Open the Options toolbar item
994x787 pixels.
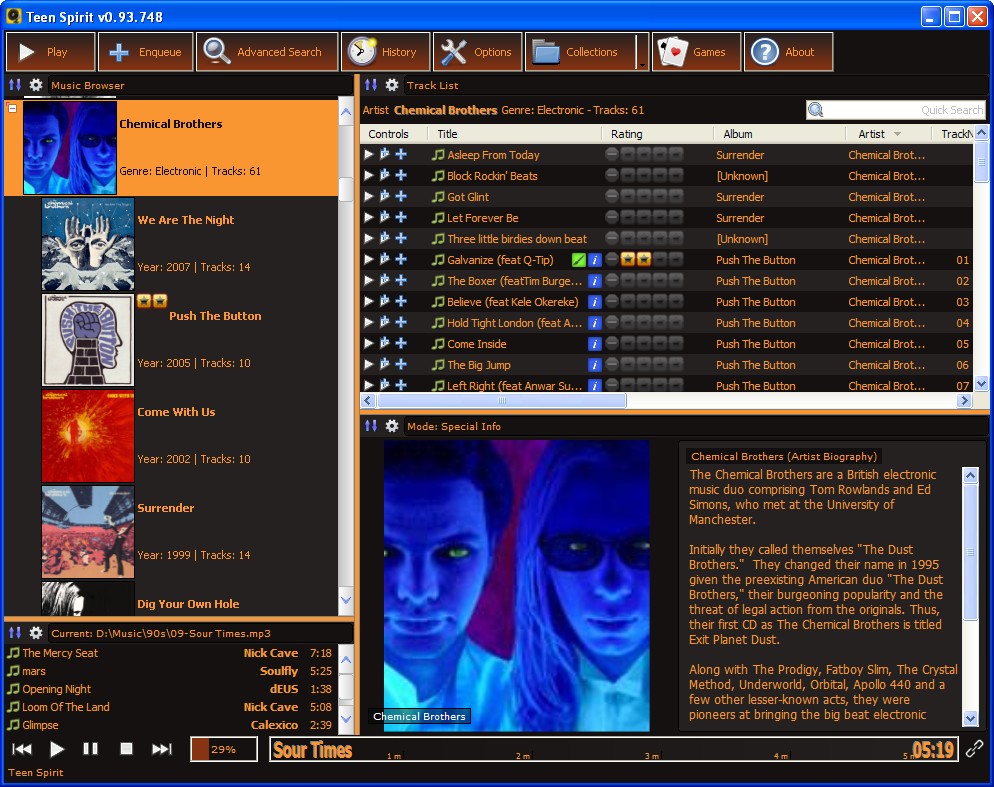tap(477, 52)
